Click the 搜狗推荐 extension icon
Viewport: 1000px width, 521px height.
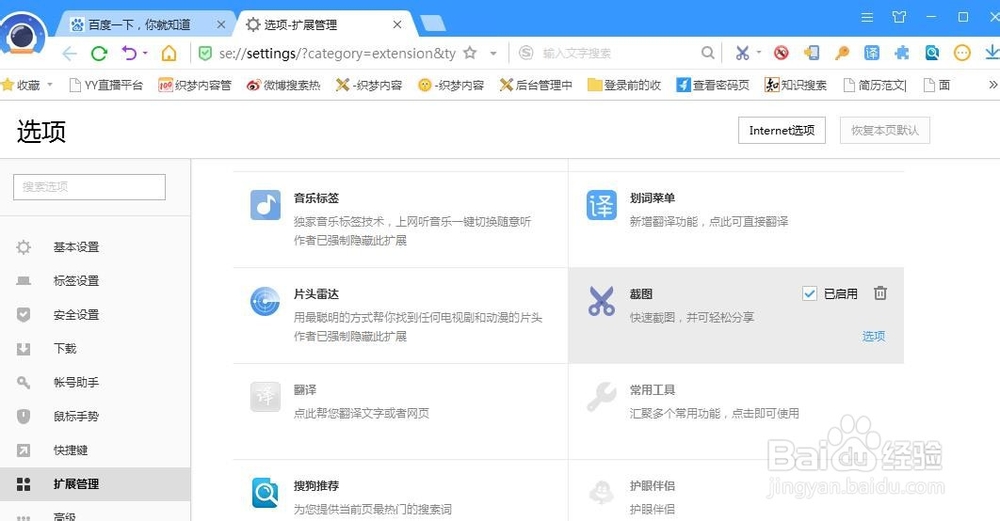265,492
